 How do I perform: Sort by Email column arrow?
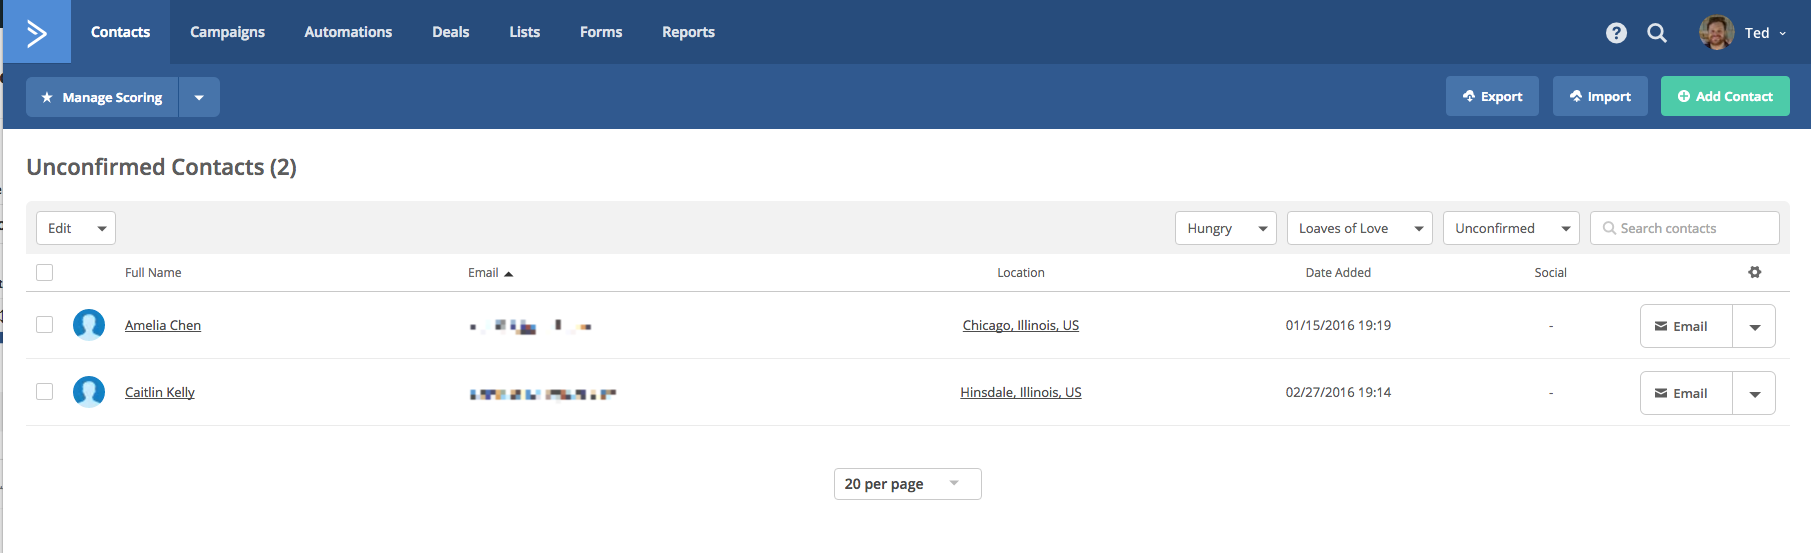coord(508,273)
